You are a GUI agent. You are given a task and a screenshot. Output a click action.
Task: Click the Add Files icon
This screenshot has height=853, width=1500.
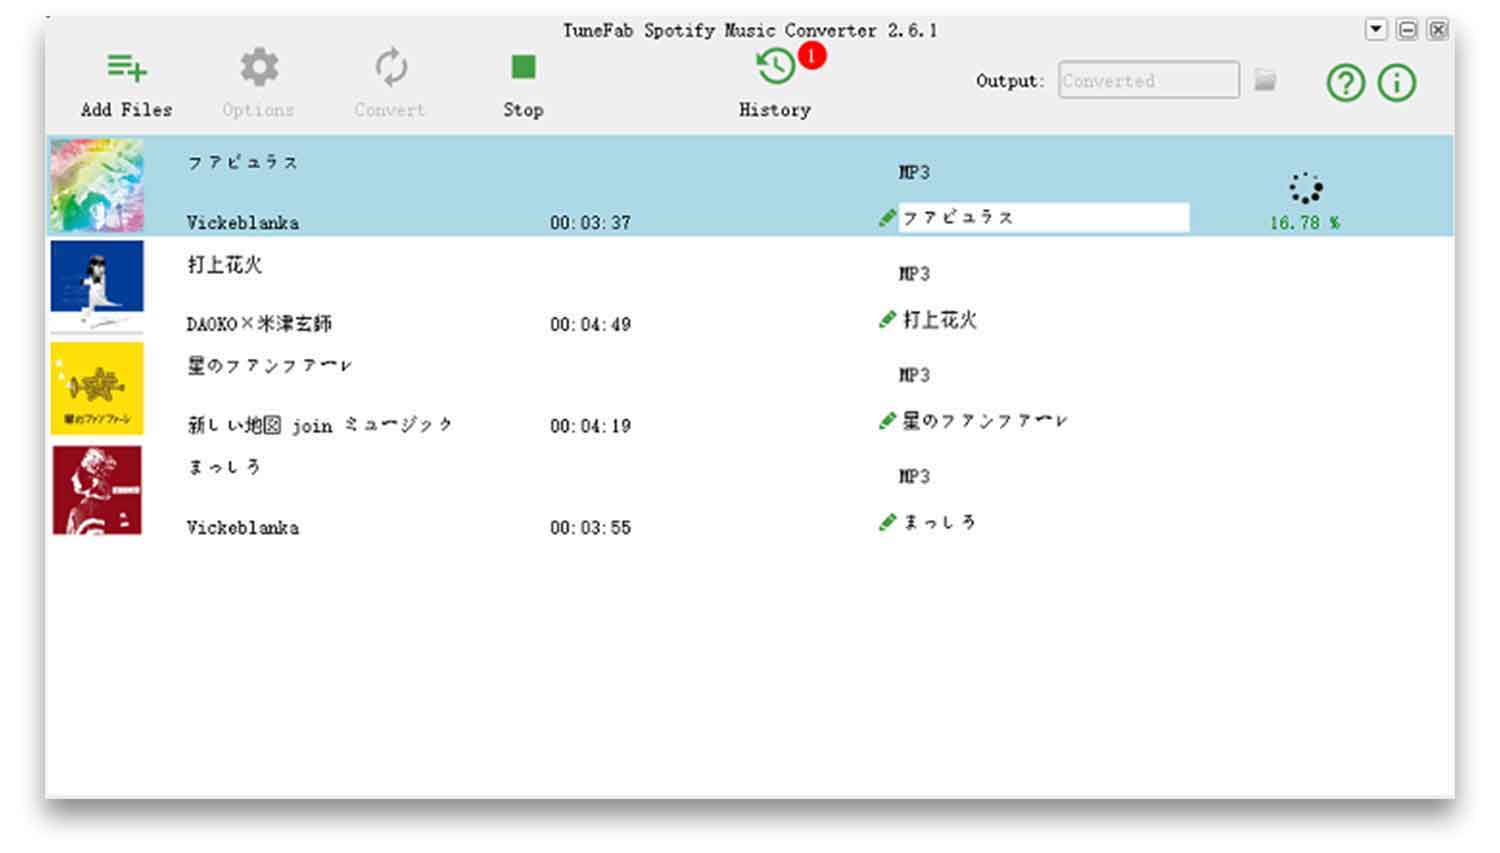coord(127,68)
